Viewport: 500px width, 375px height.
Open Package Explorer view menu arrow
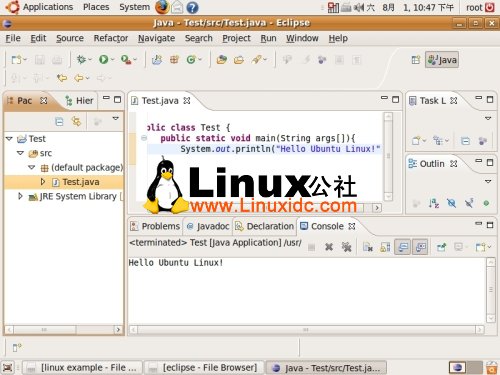tap(116, 118)
